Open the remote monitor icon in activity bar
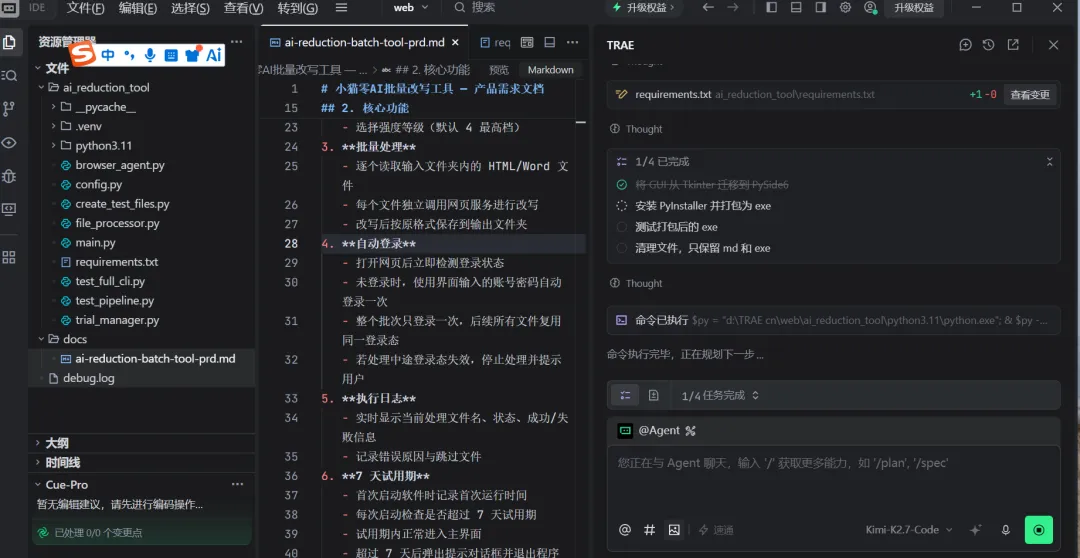This screenshot has height=558, width=1080. [x=9, y=209]
